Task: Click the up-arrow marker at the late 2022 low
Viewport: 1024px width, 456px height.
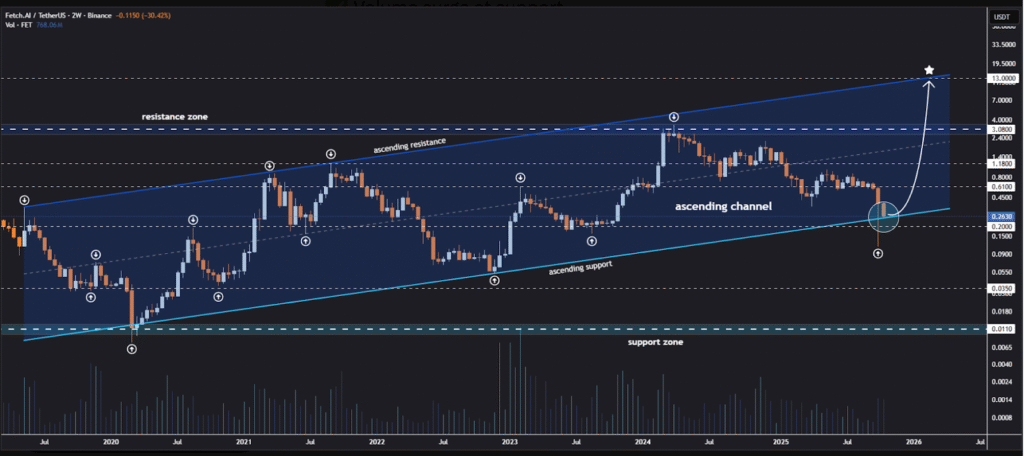Action: (x=494, y=281)
